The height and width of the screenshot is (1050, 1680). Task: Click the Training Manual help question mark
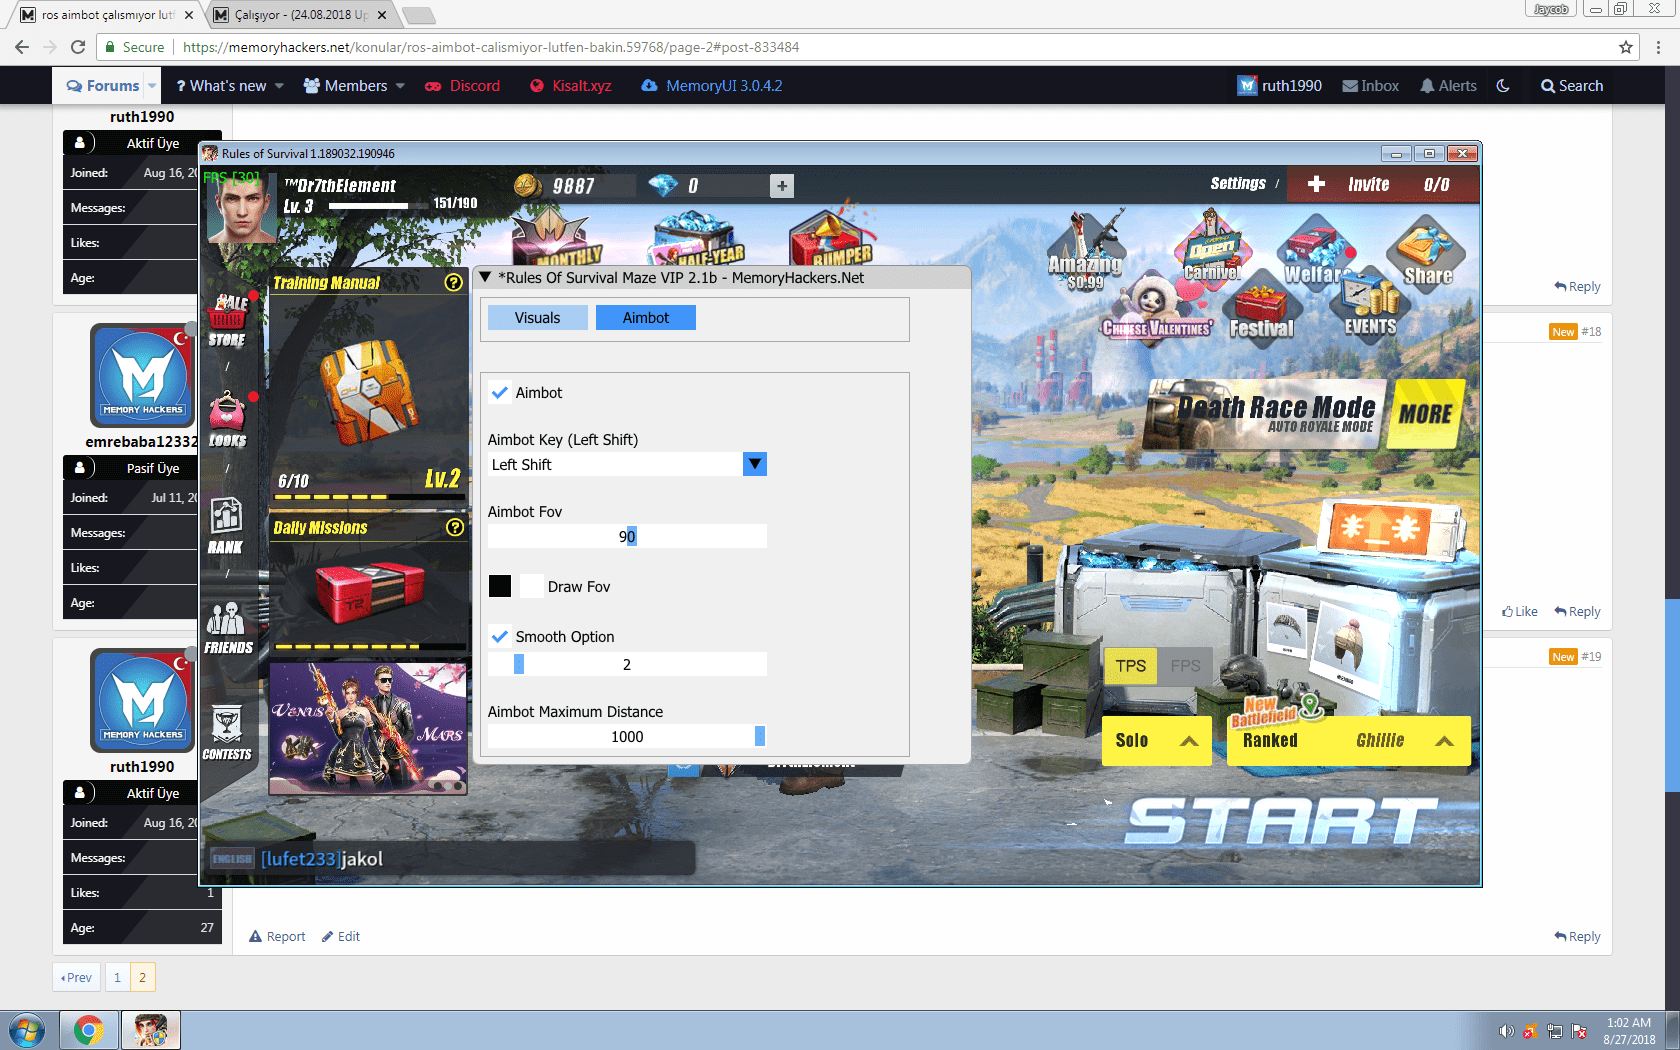(454, 283)
